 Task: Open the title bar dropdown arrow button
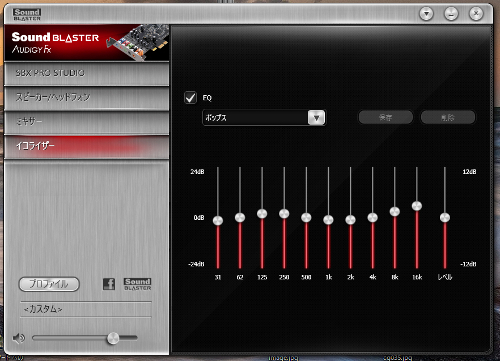pos(426,14)
